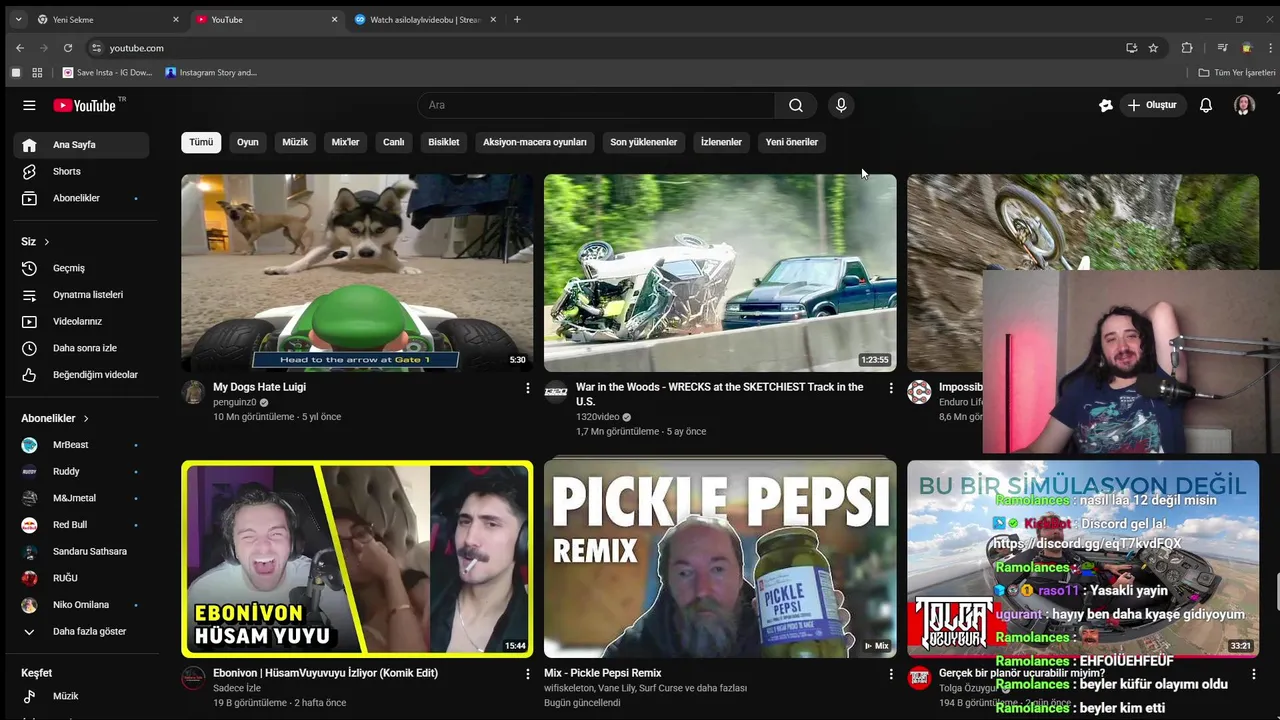Click the YouTube logo
The image size is (1280, 720).
[85, 105]
